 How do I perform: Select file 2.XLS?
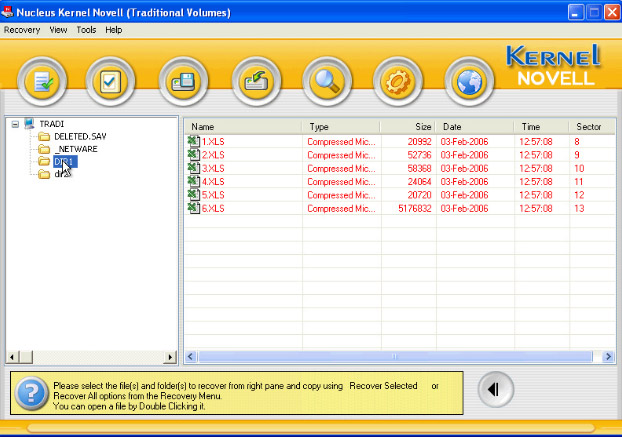(x=213, y=155)
